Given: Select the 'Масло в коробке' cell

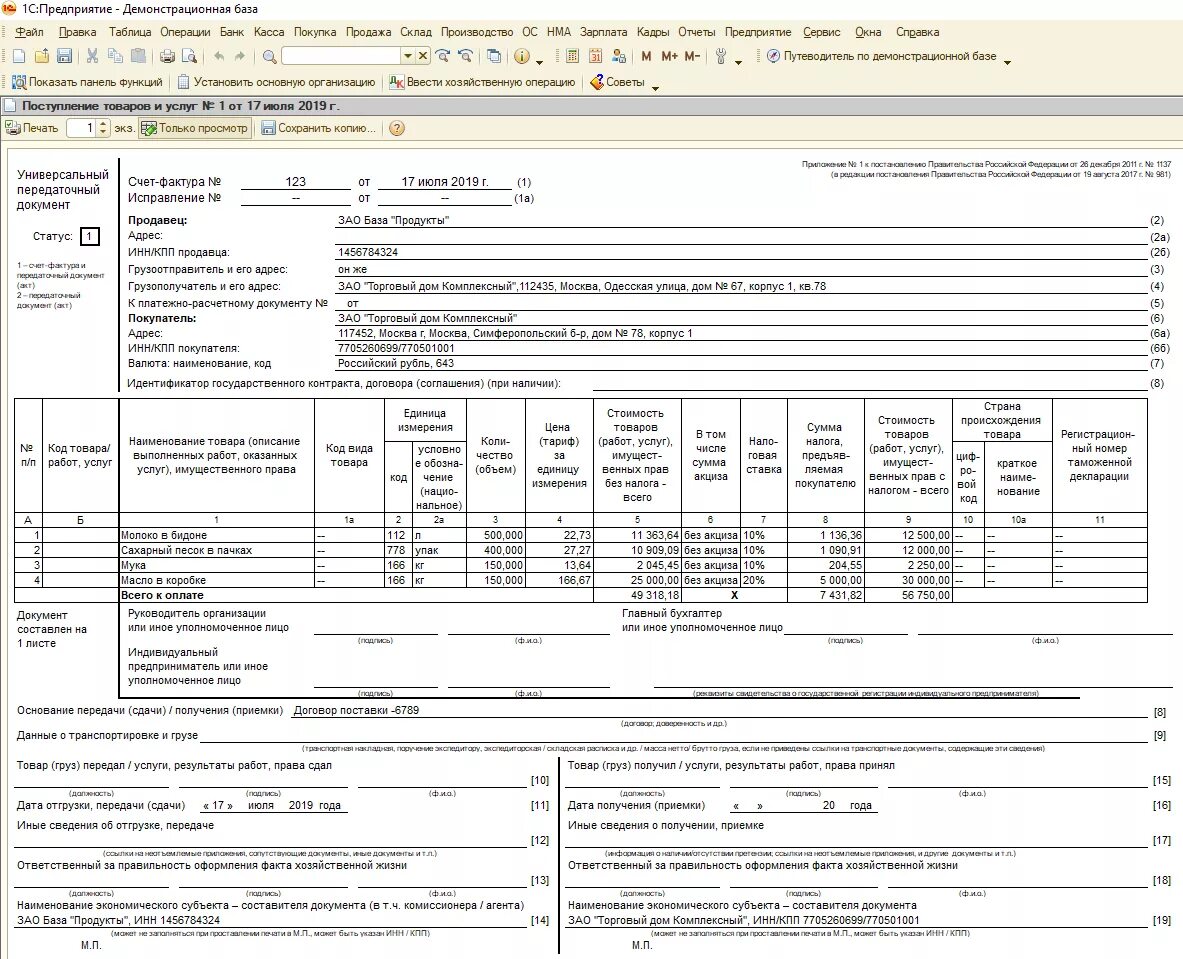Looking at the screenshot, I should coord(217,580).
